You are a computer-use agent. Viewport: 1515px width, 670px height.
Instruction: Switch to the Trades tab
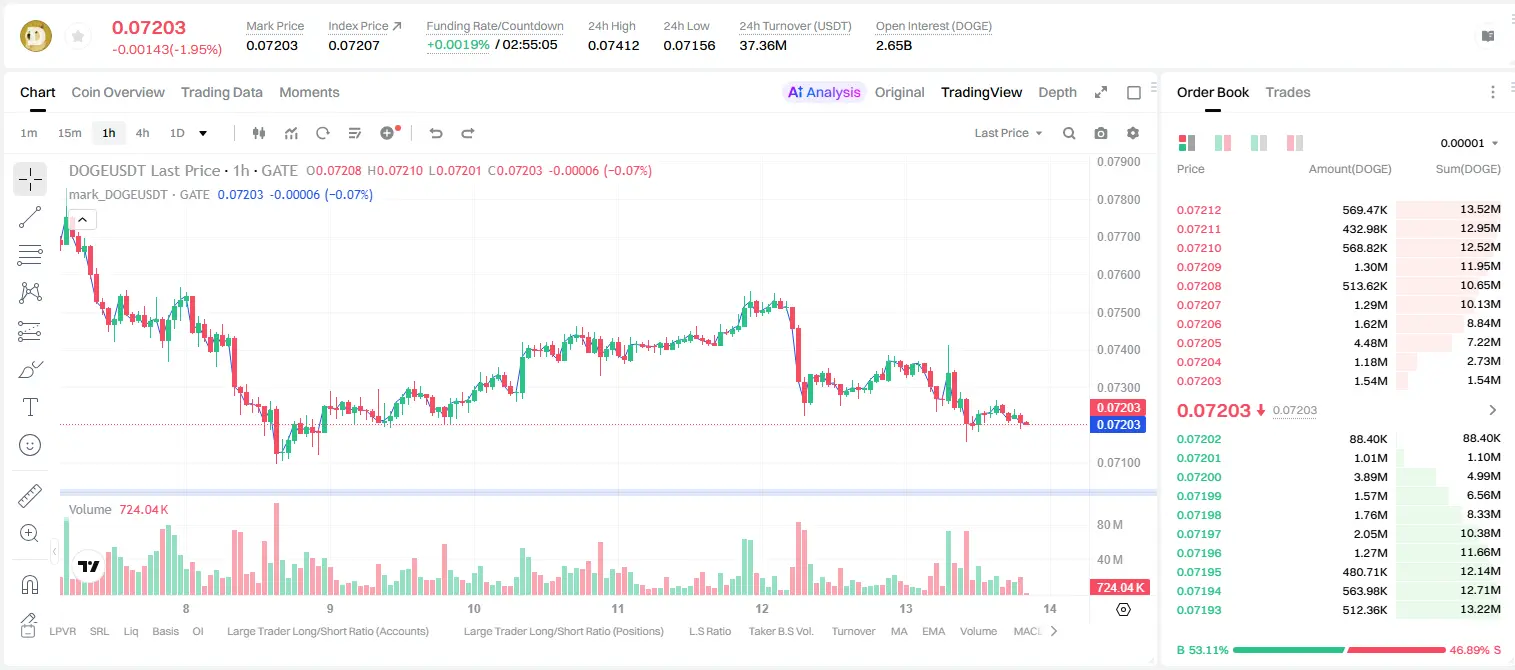(x=1288, y=92)
